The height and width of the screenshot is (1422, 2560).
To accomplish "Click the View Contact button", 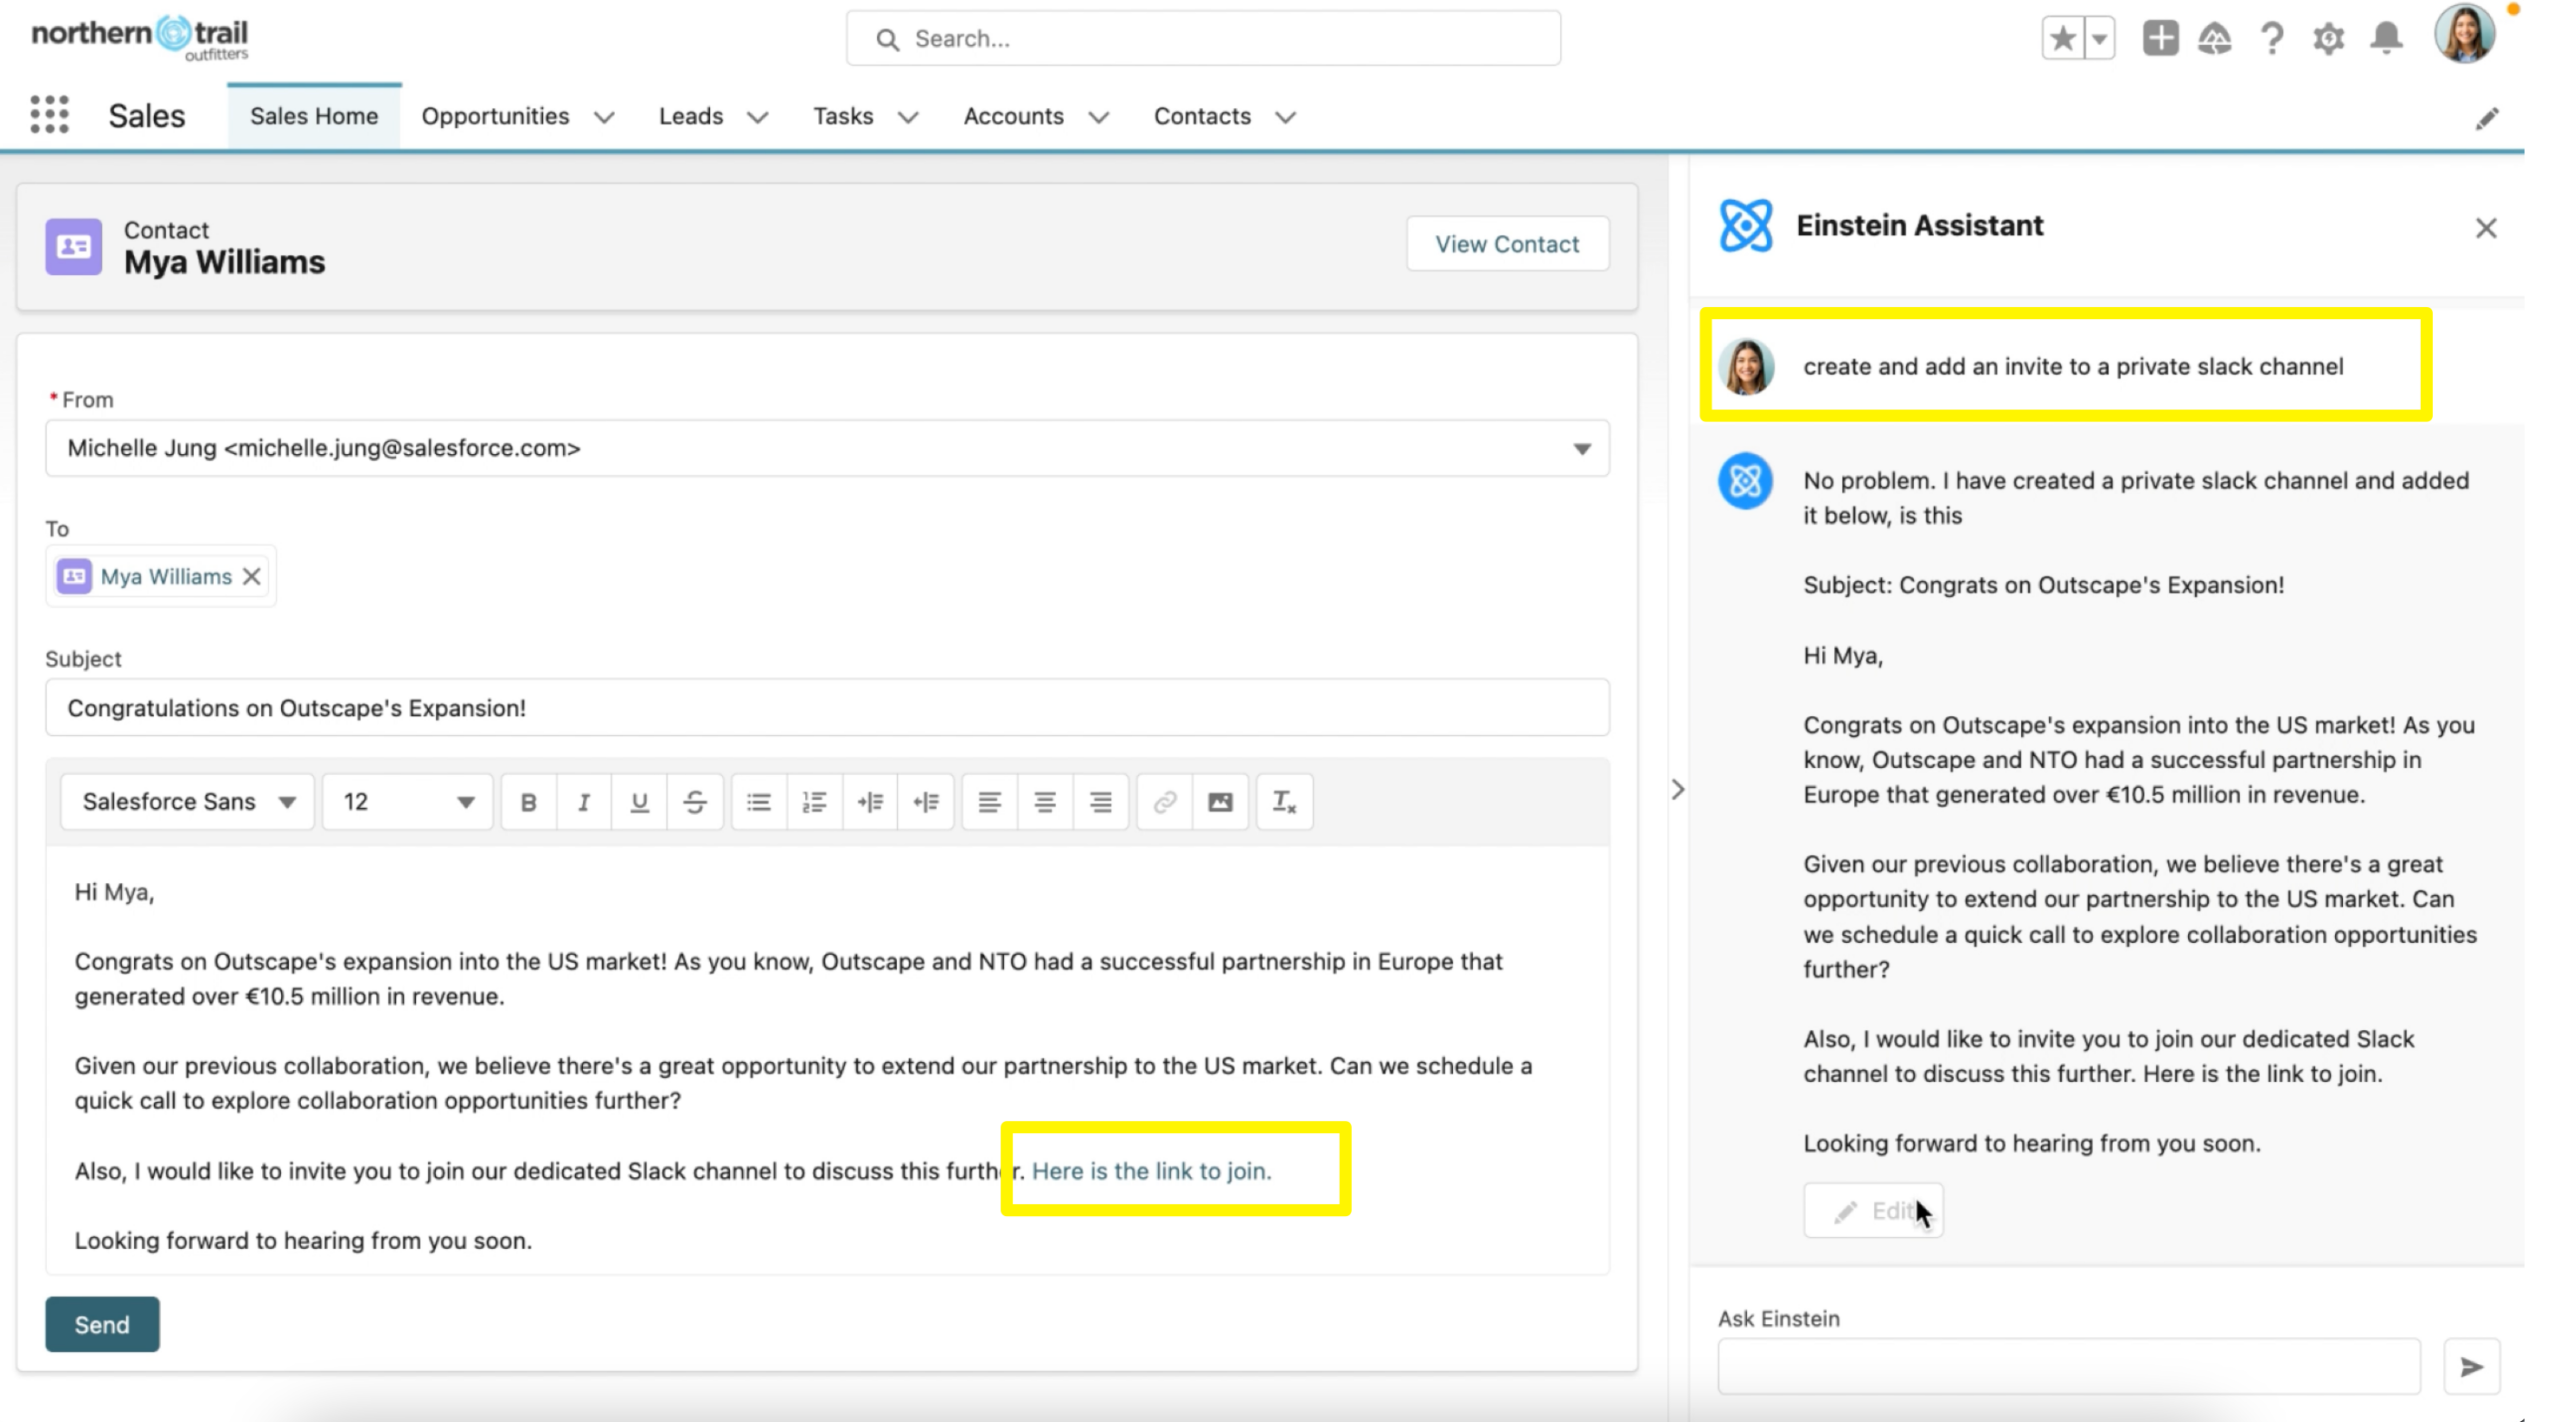I will [1507, 244].
